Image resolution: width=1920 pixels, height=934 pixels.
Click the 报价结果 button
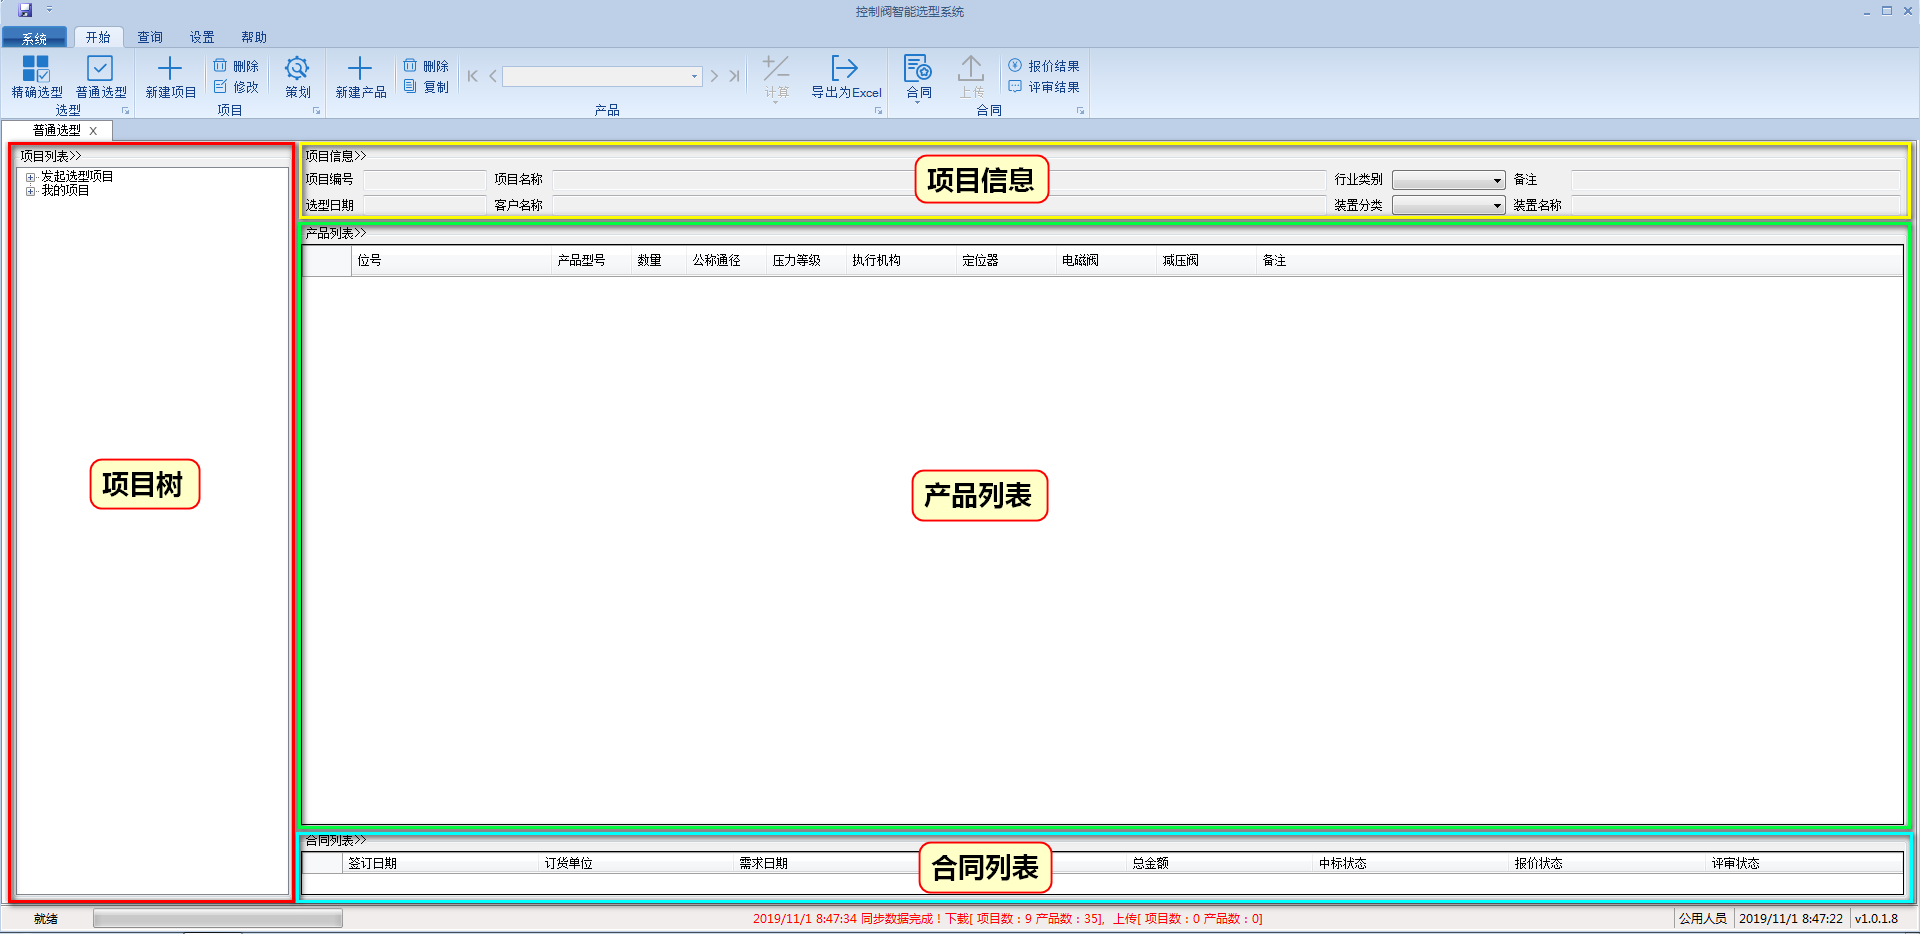pyautogui.click(x=1044, y=66)
